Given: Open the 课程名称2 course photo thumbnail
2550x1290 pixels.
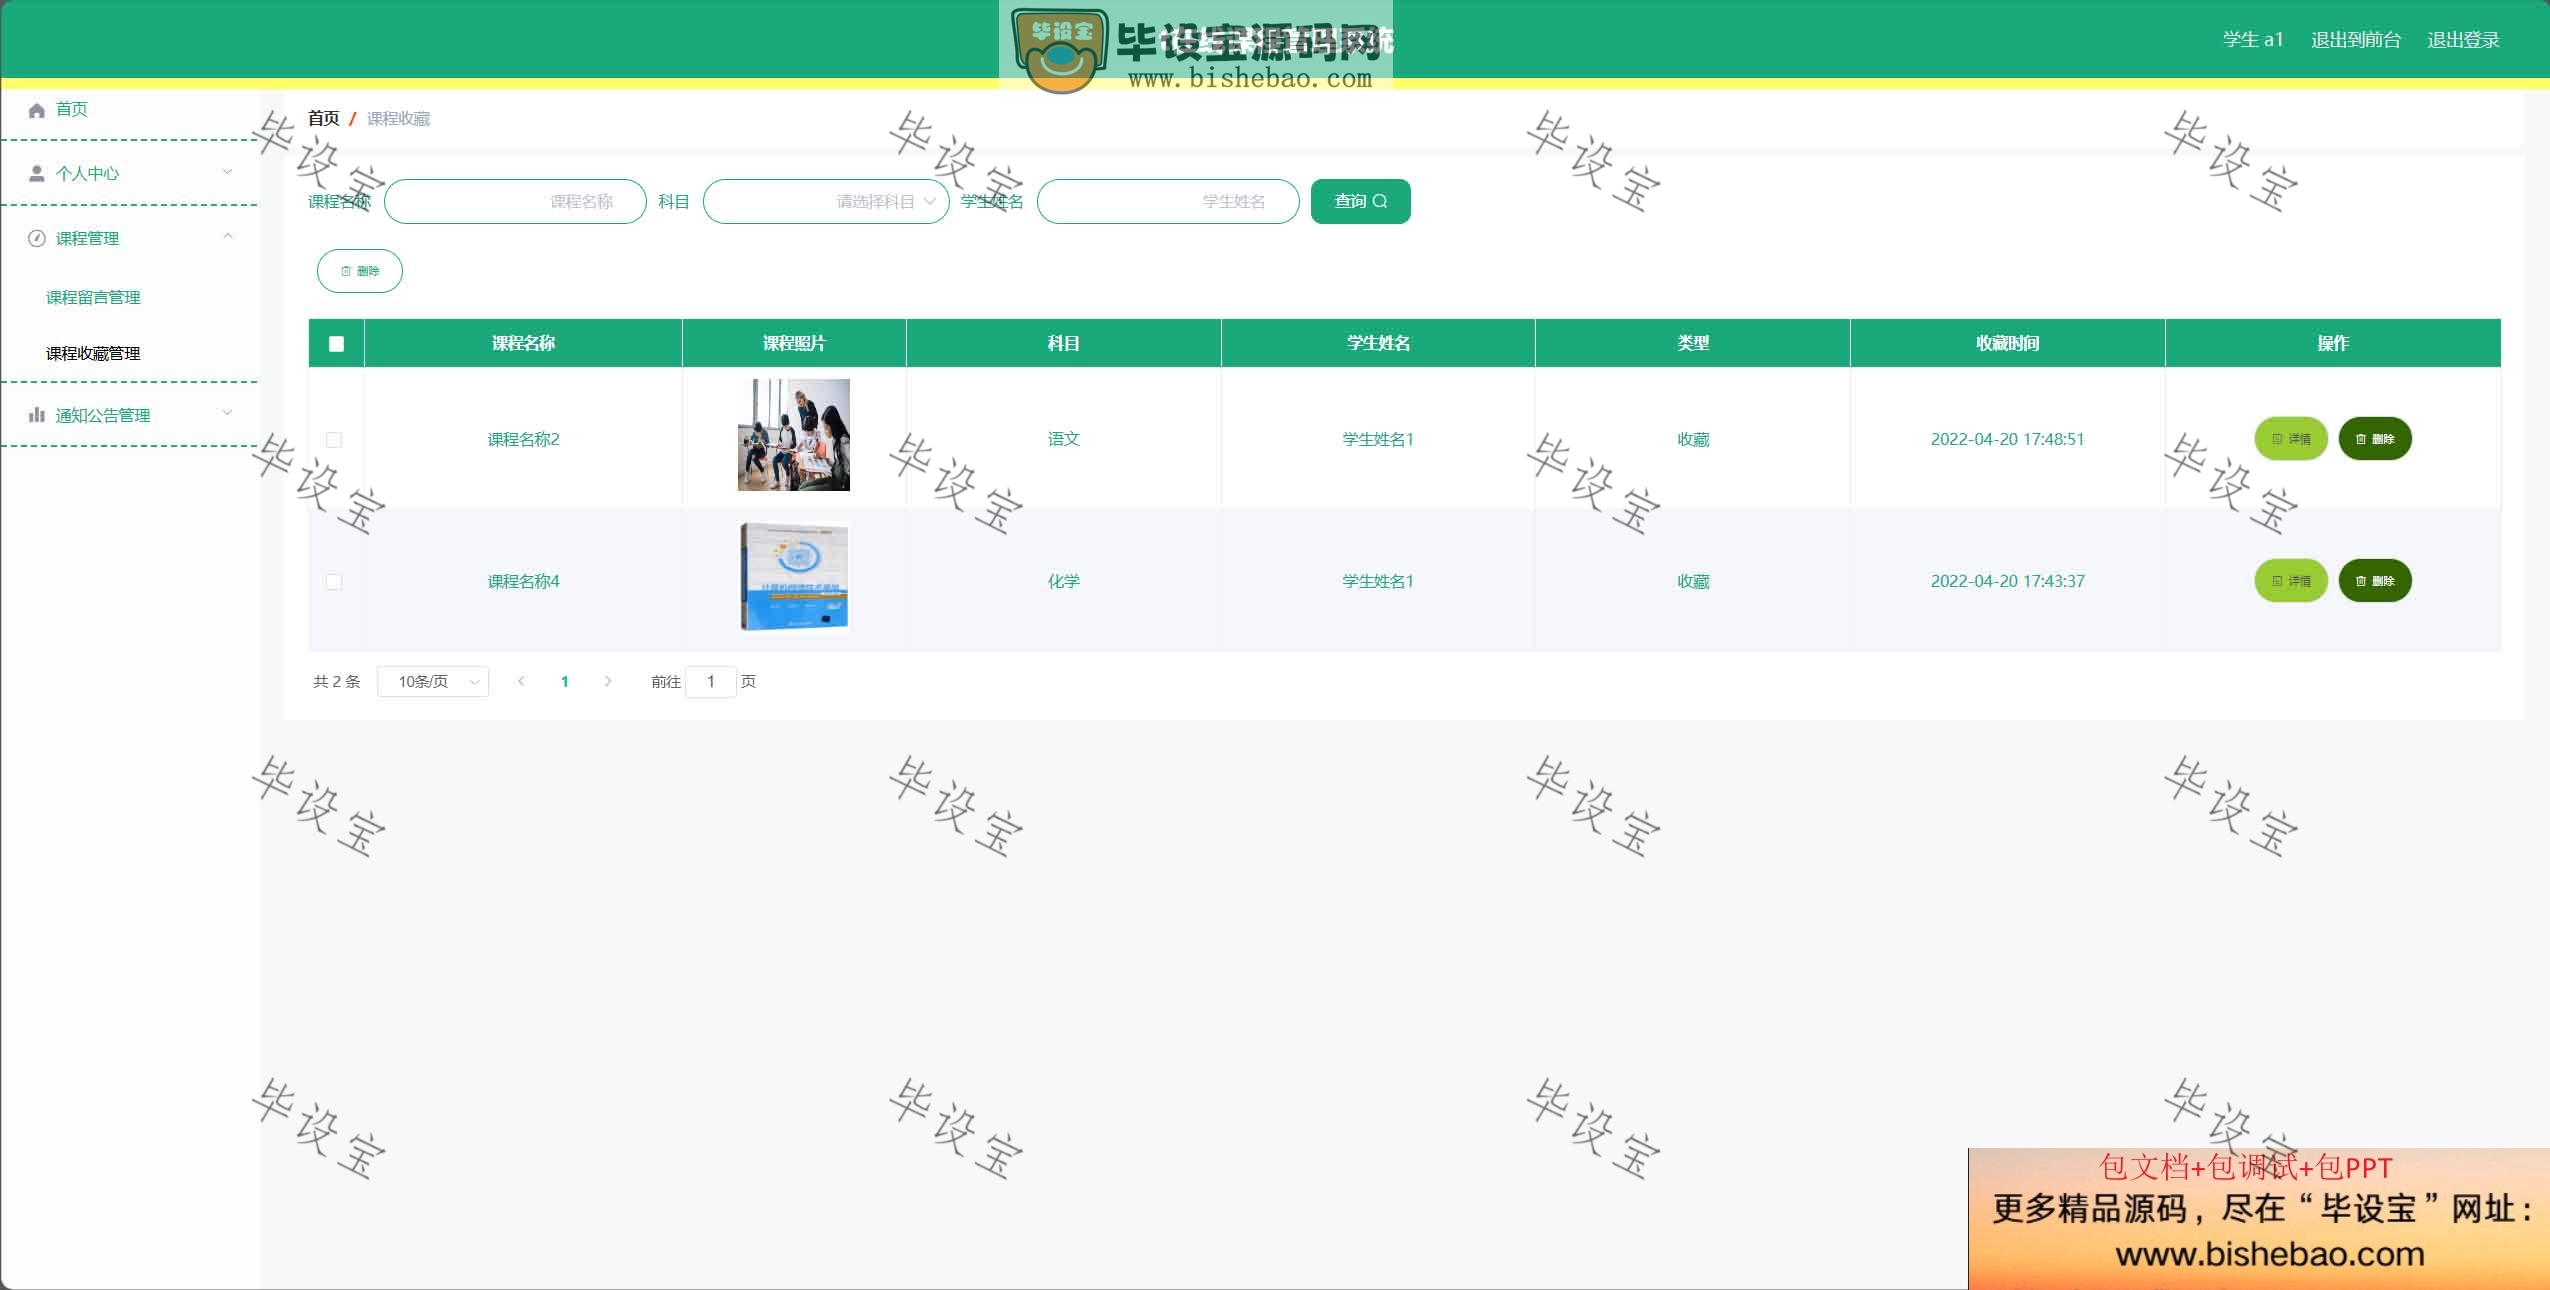Looking at the screenshot, I should [794, 435].
